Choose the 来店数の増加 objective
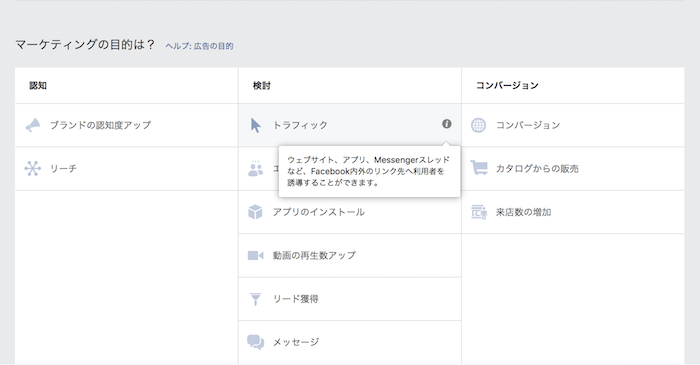 [x=573, y=212]
